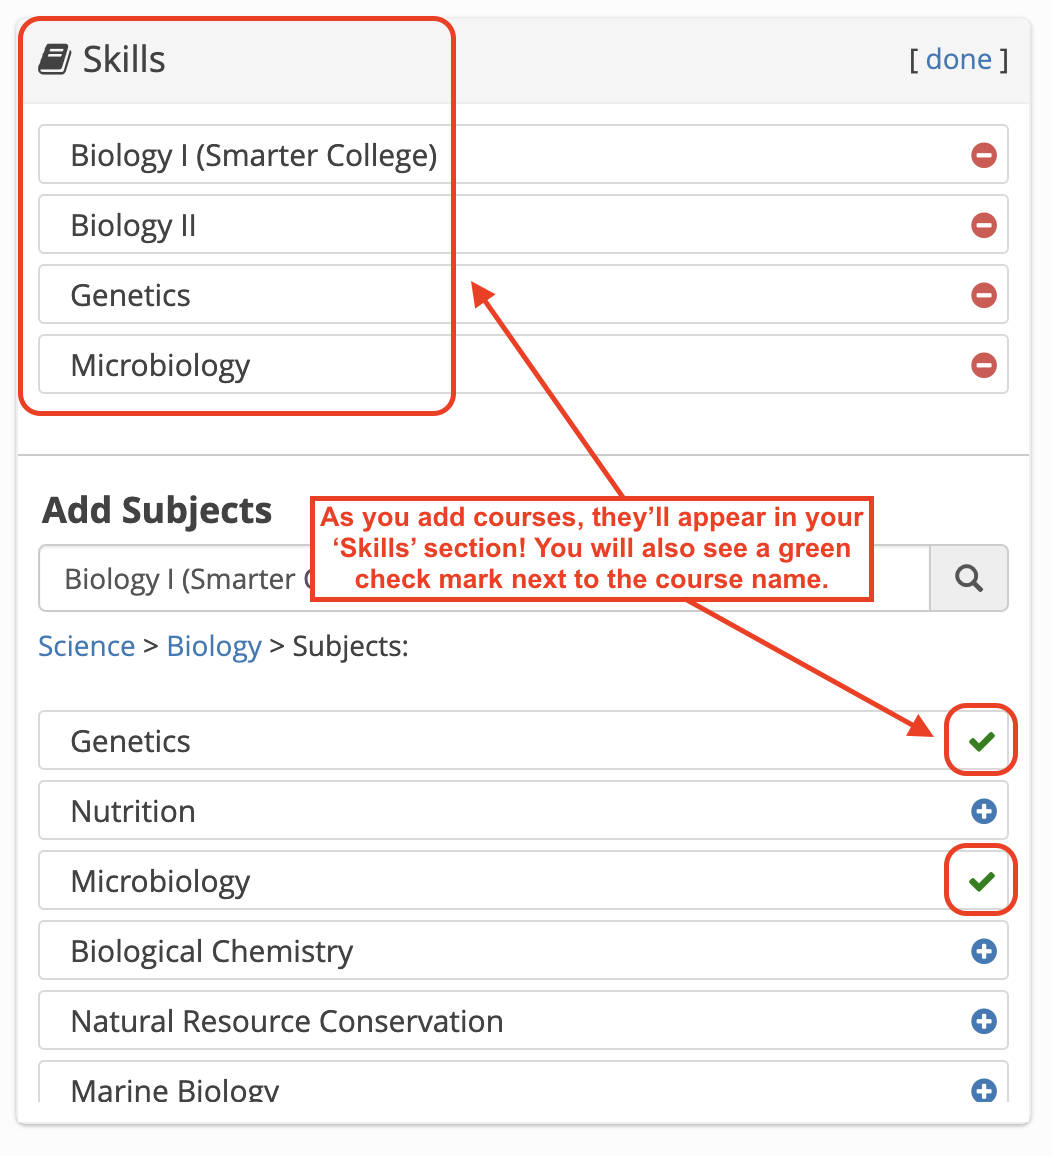Remove Biology I (Smarter College) skill
The height and width of the screenshot is (1156, 1052).
tap(983, 155)
